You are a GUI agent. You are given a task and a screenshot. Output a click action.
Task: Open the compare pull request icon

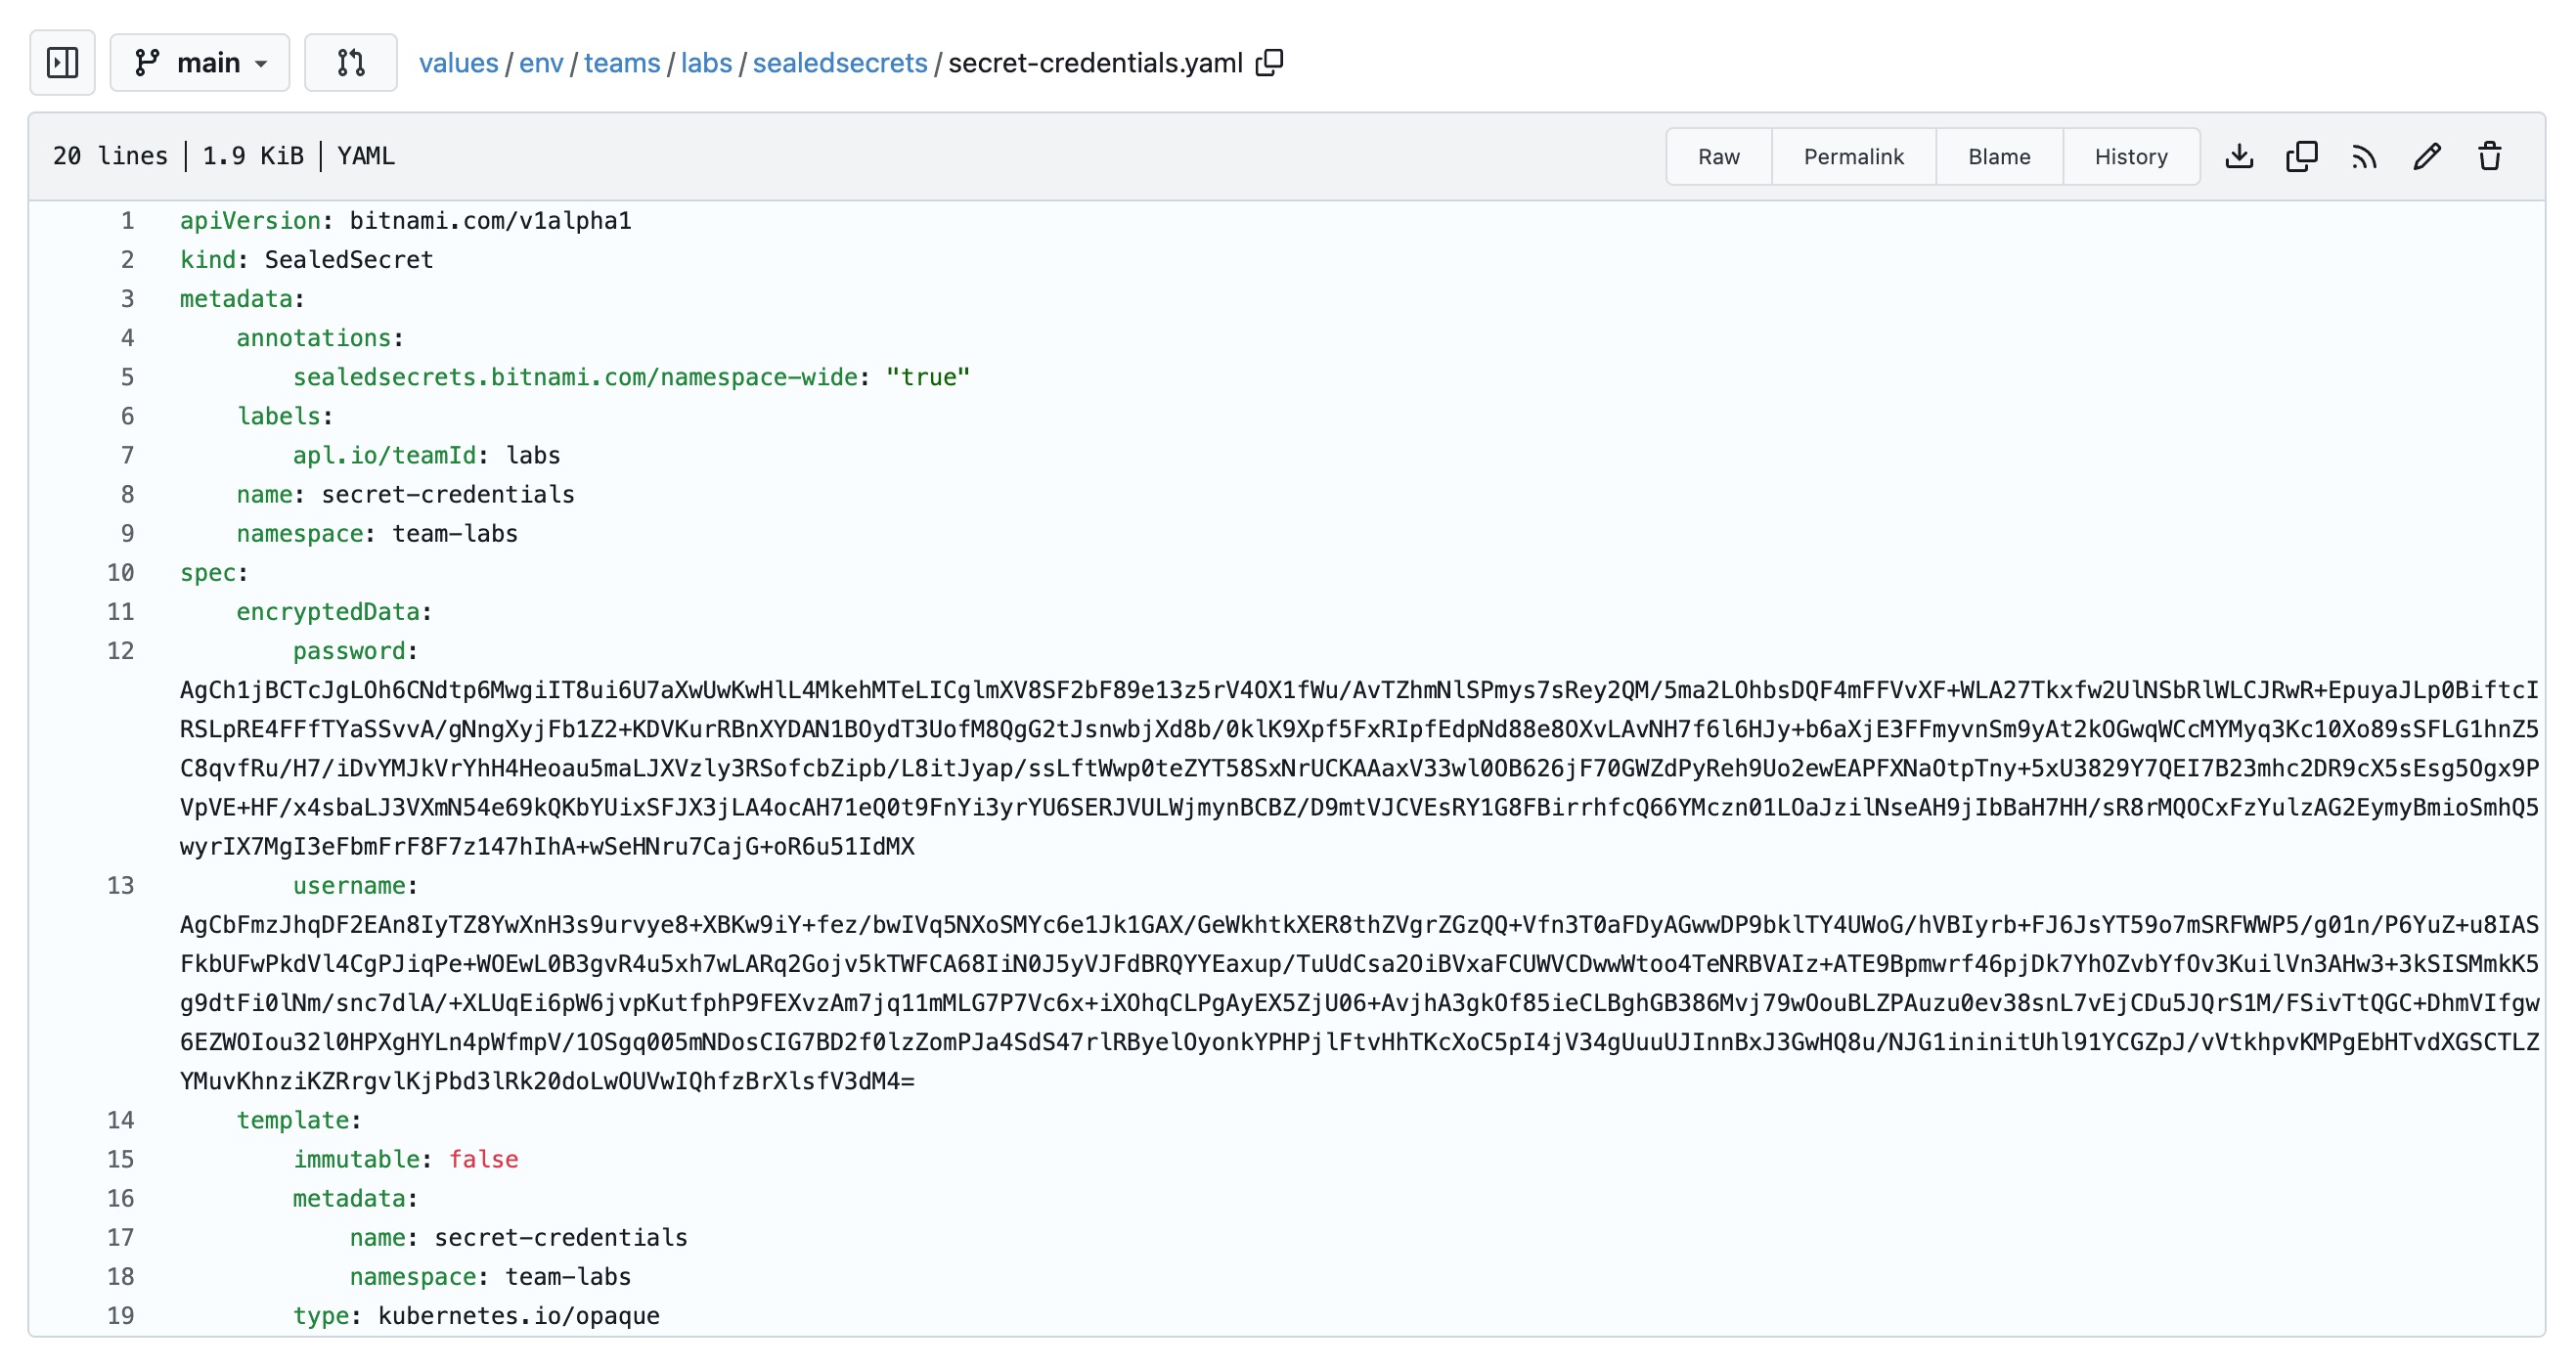pos(350,62)
